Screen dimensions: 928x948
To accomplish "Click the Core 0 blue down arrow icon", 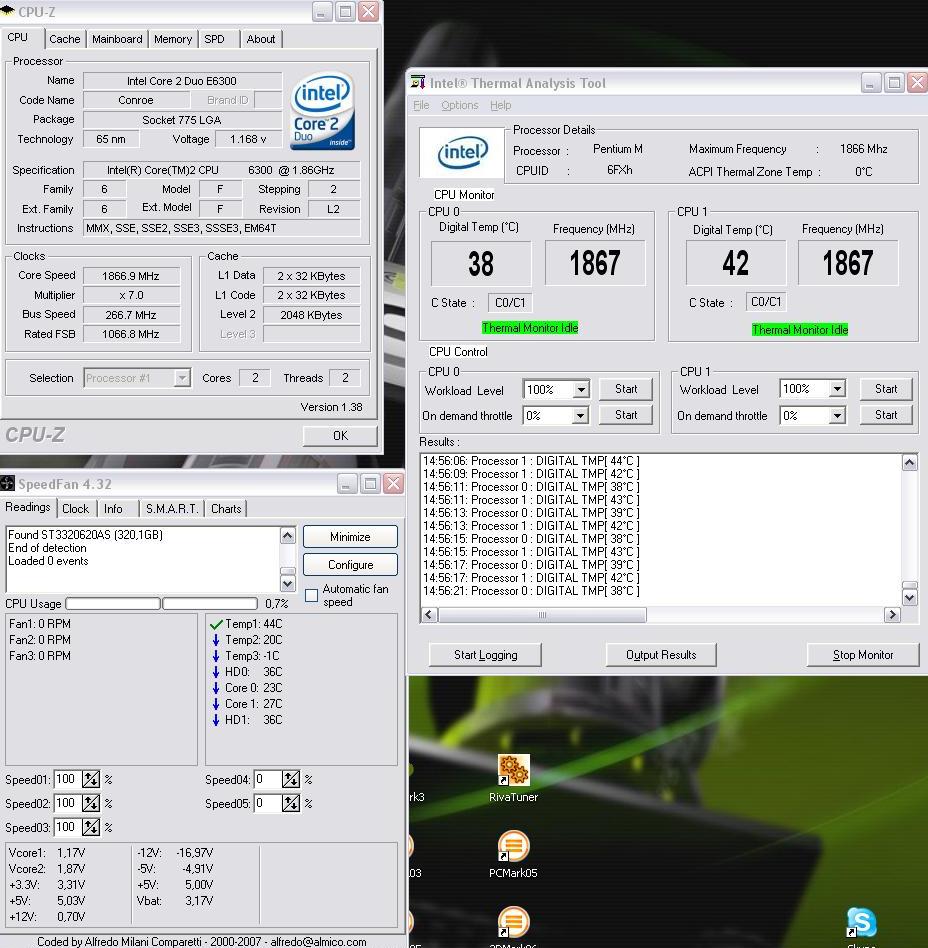I will [216, 688].
